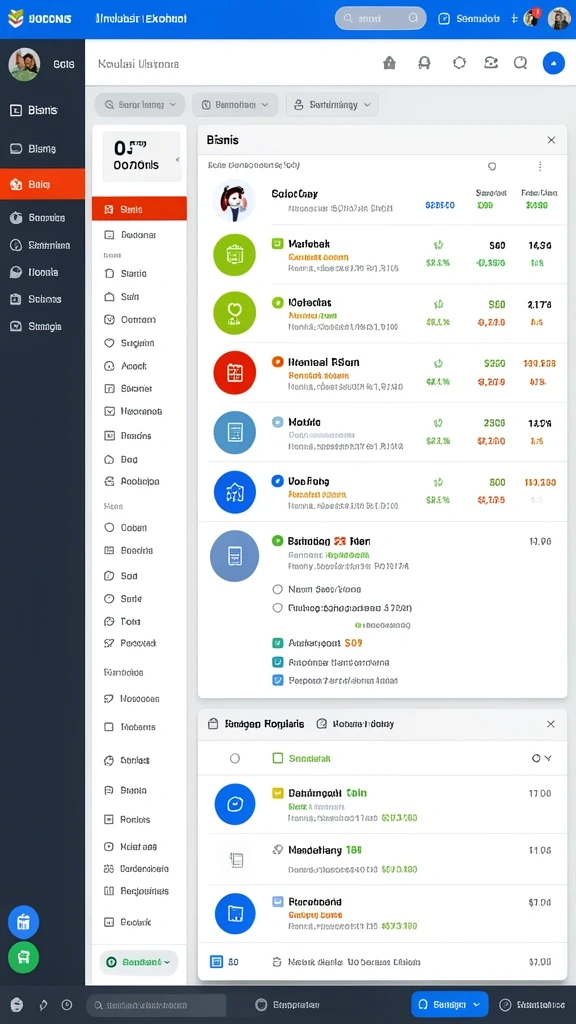Select the orange highlighted Bals sidebar item
Image resolution: width=576 pixels, height=1024 pixels.
coord(42,184)
